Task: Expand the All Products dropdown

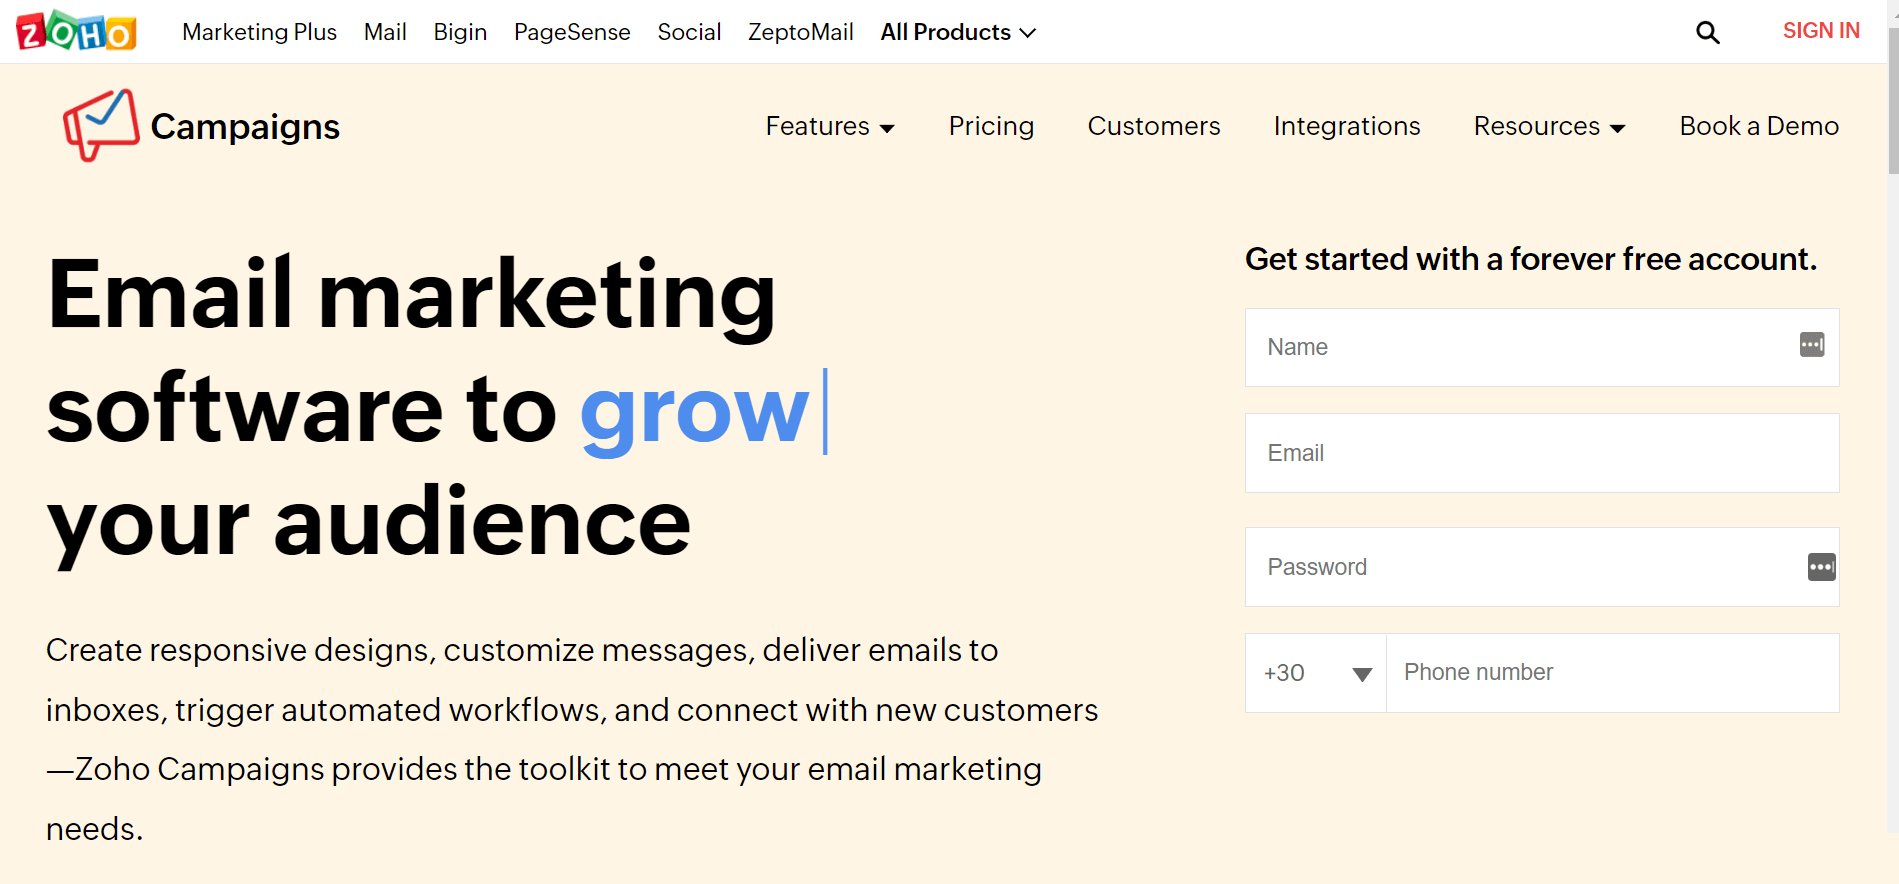Action: pos(956,31)
